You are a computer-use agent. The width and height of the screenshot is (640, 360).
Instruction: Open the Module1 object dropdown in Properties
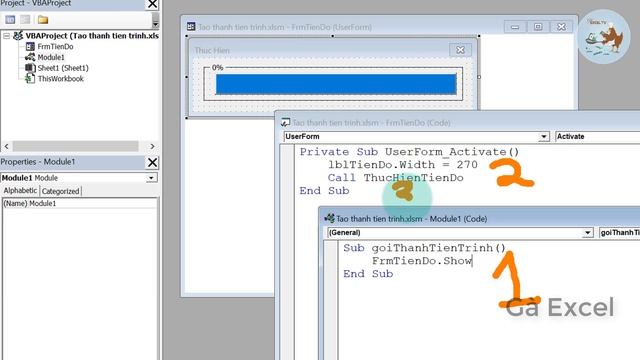151,178
